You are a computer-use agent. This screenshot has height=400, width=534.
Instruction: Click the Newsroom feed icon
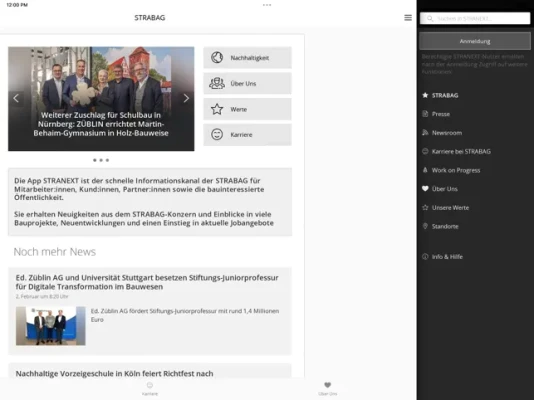(425, 132)
